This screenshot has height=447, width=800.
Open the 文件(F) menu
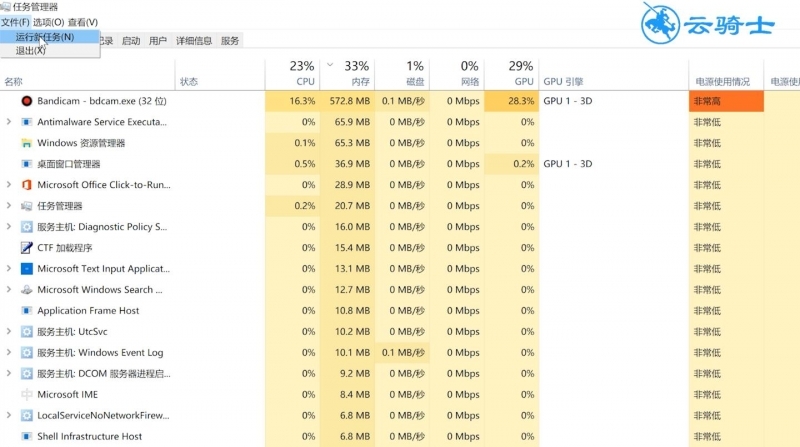coord(15,22)
